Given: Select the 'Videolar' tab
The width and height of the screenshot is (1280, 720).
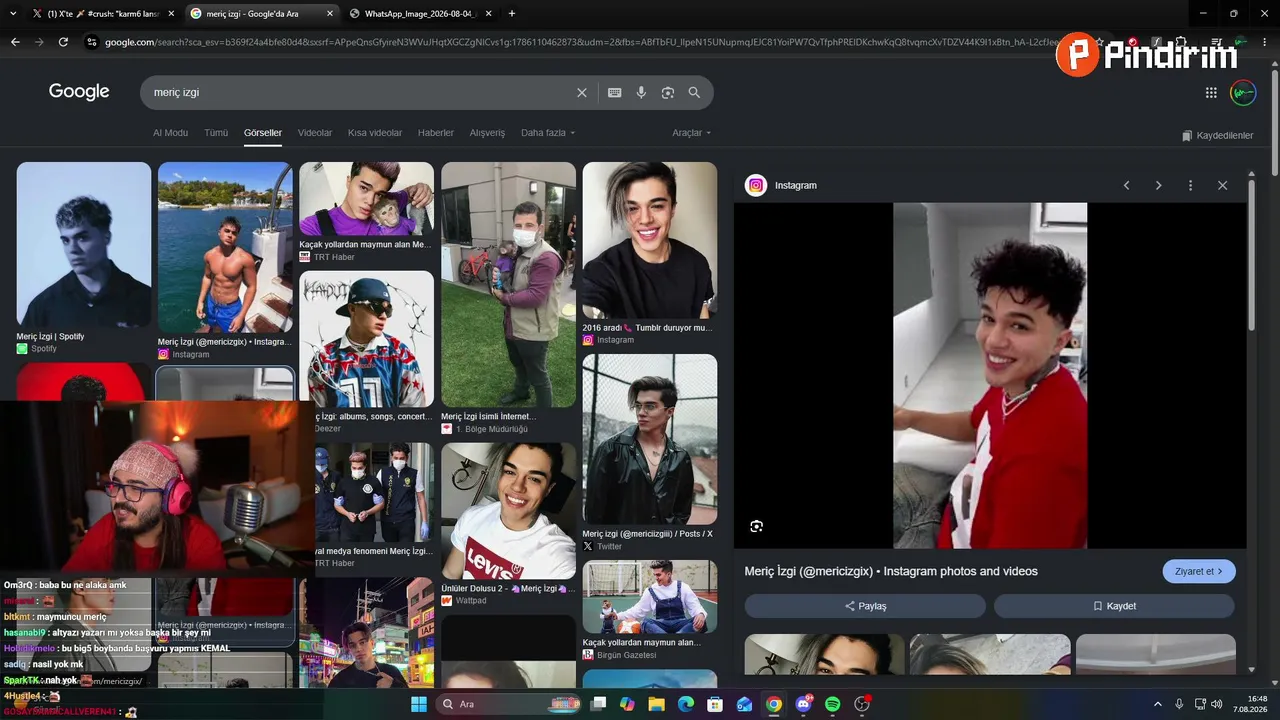Looking at the screenshot, I should click(315, 133).
